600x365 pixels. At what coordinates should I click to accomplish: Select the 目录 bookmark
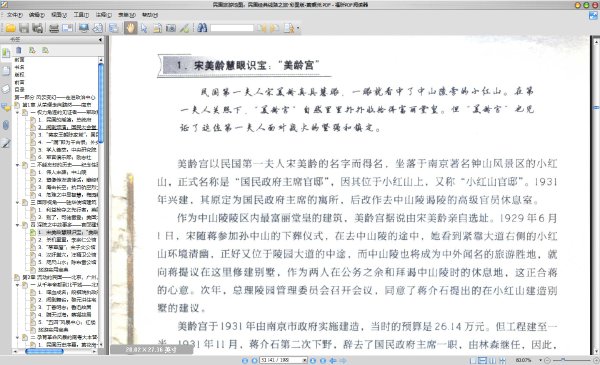tap(19, 90)
